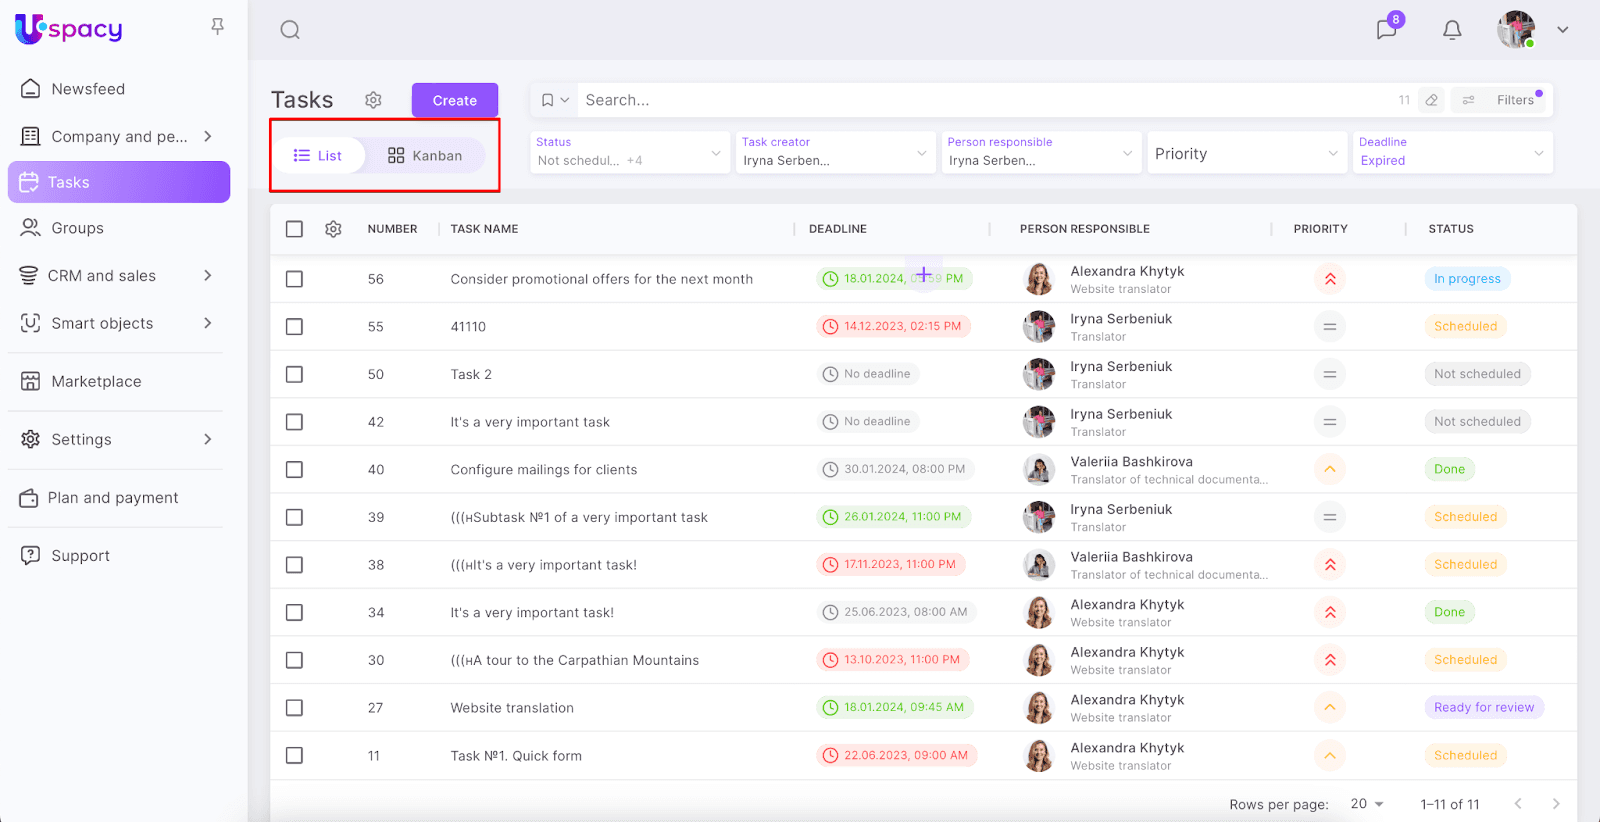Select all tasks with header checkbox

pos(294,229)
